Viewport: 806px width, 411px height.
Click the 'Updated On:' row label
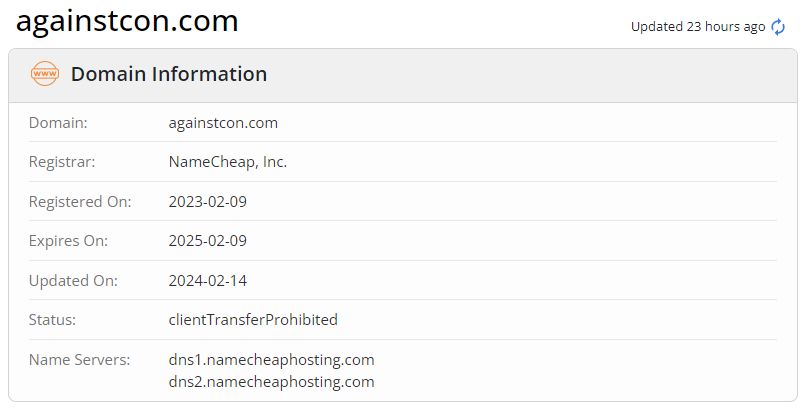tap(73, 280)
